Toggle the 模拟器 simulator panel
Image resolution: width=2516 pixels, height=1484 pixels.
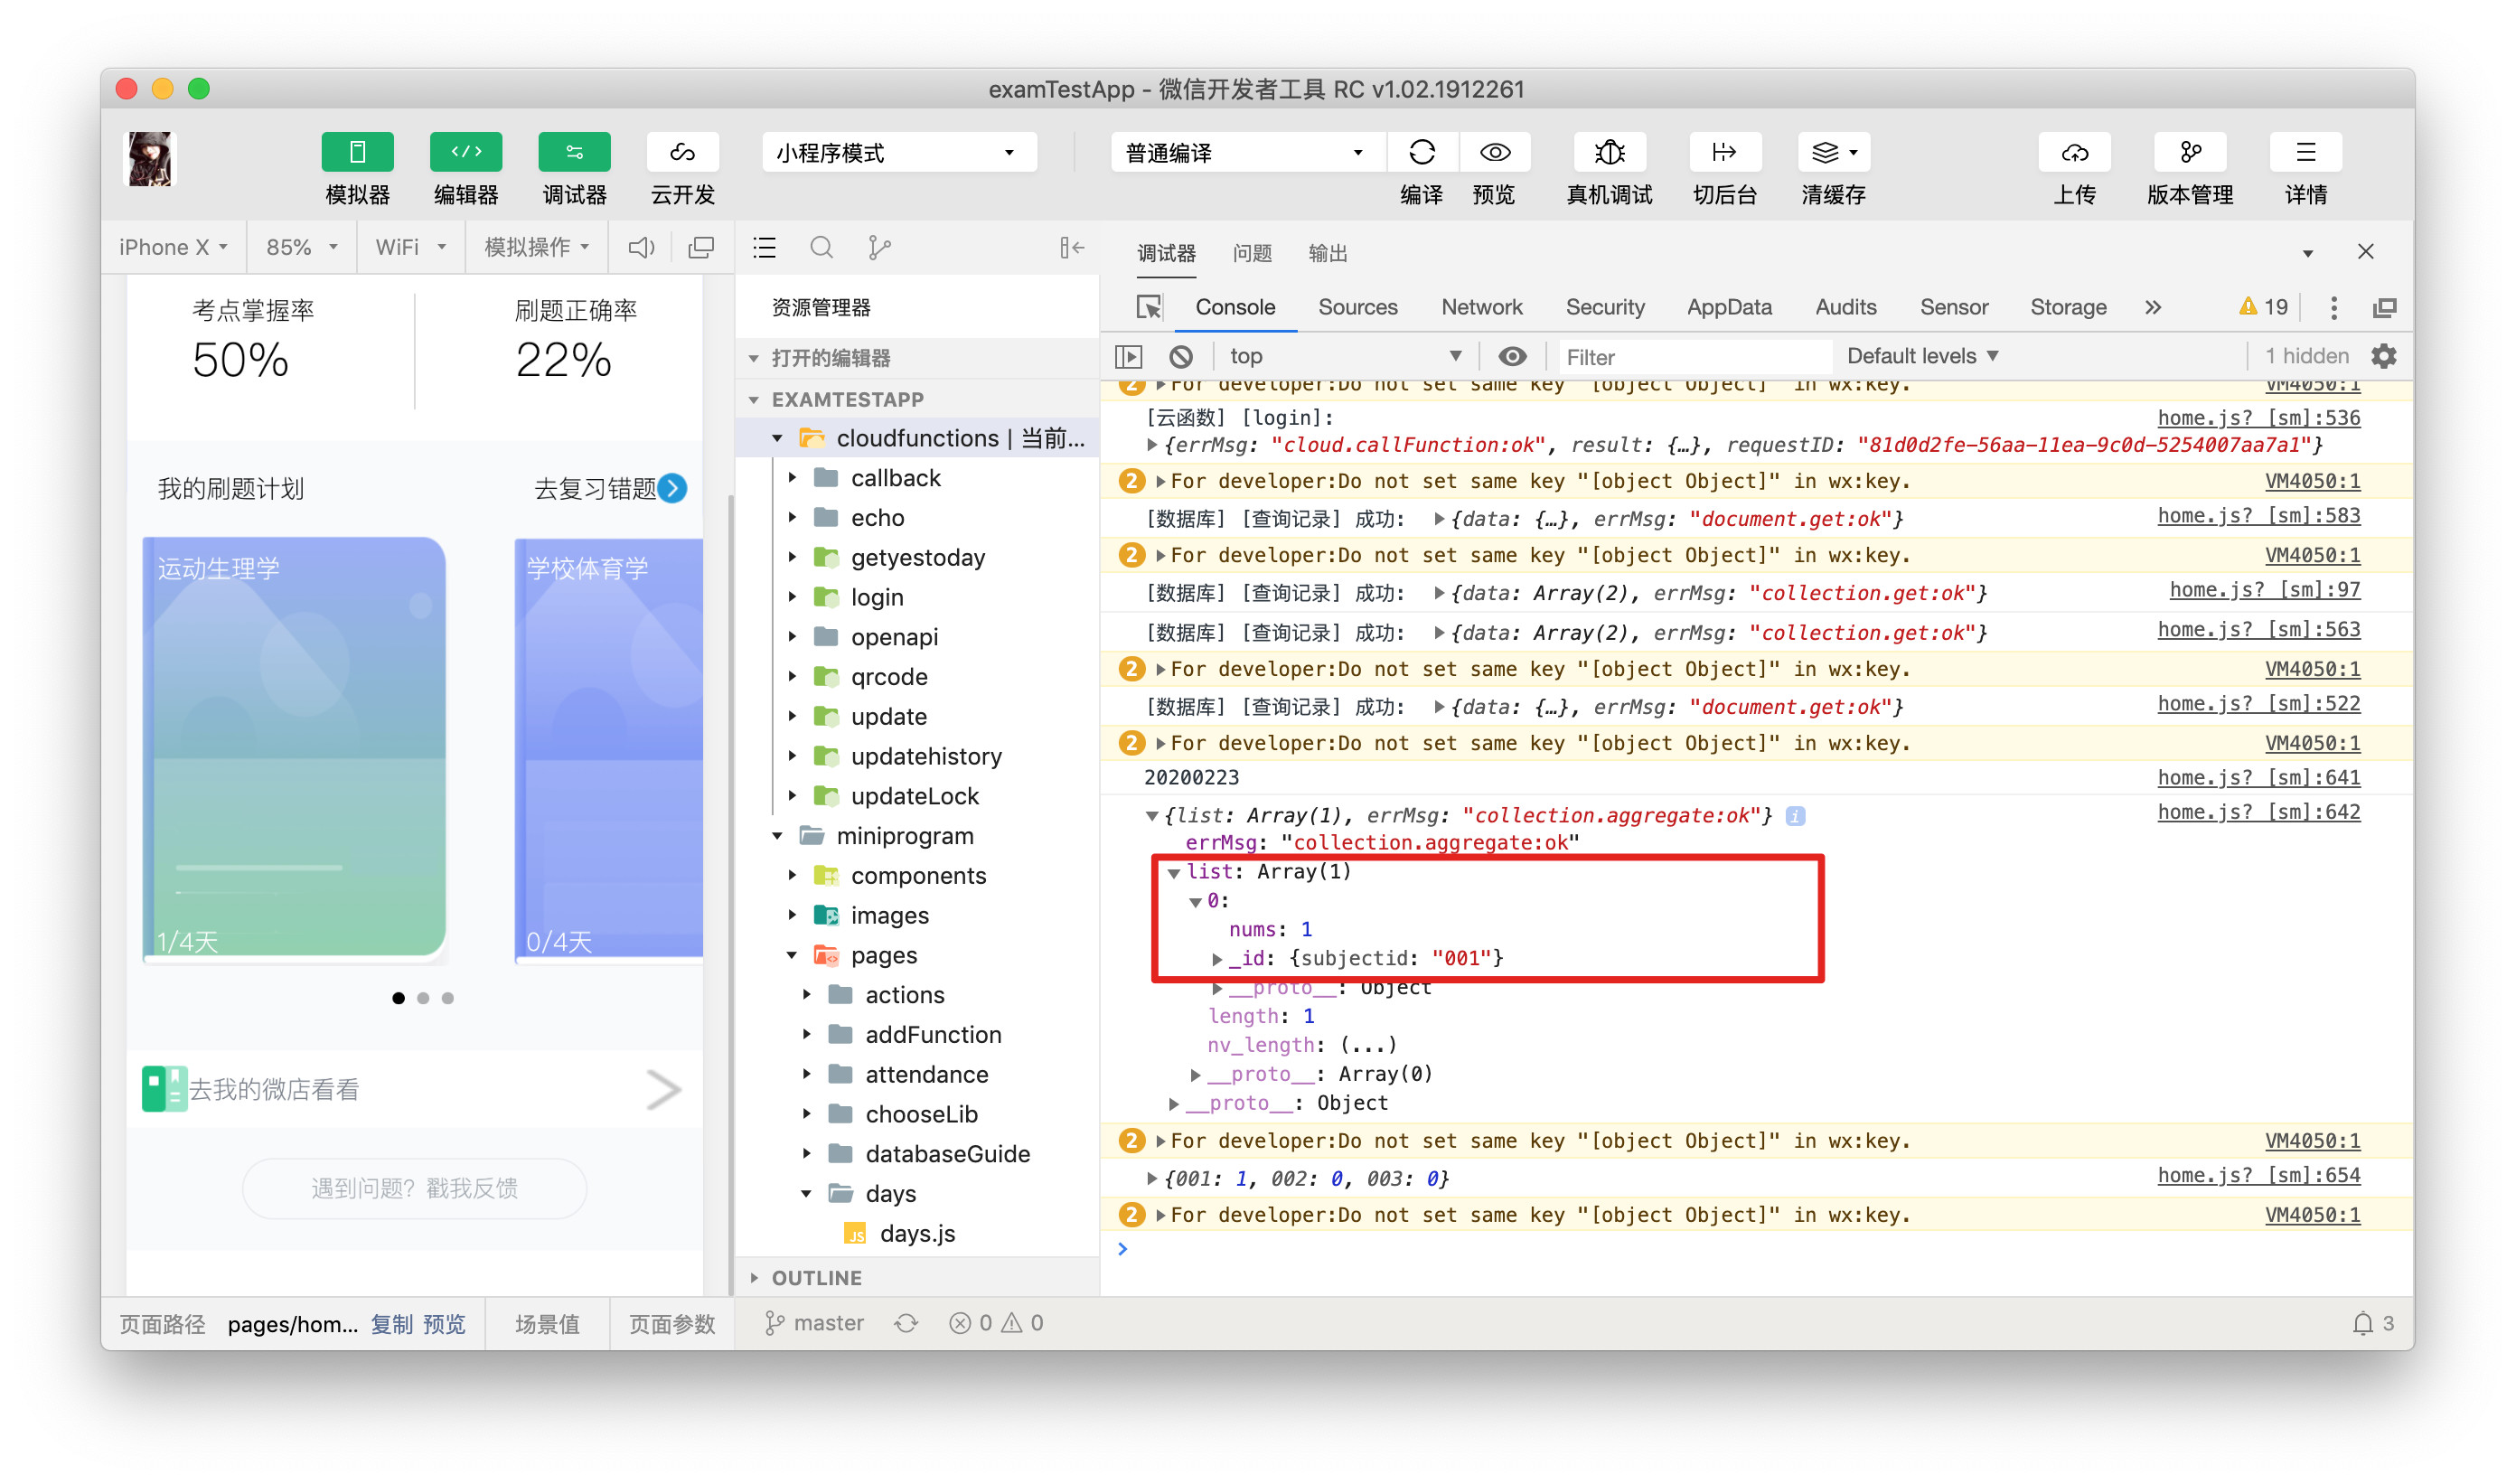[x=357, y=152]
